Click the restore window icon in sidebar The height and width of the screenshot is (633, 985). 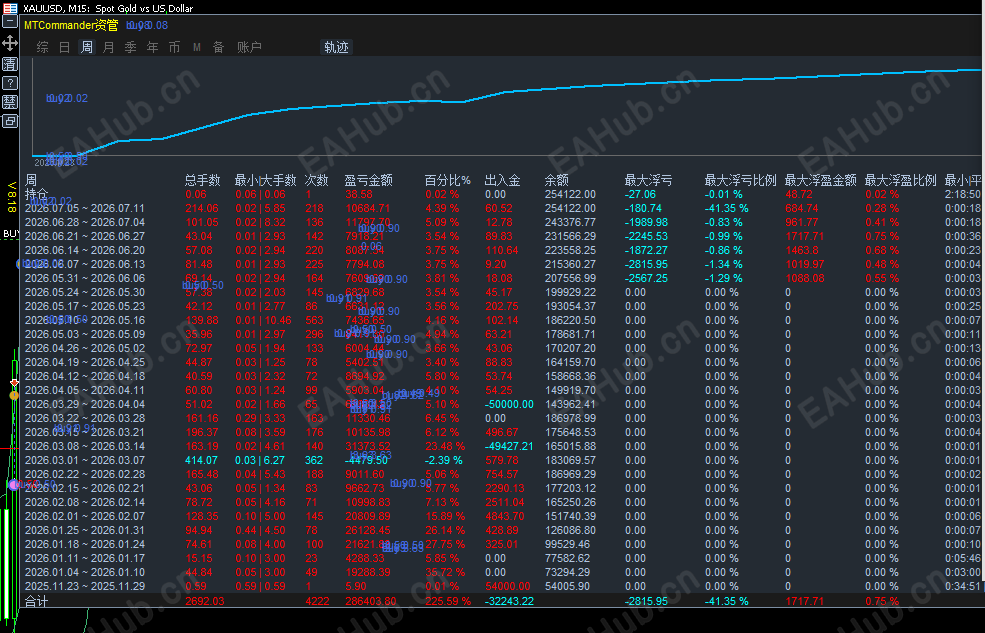[10, 121]
